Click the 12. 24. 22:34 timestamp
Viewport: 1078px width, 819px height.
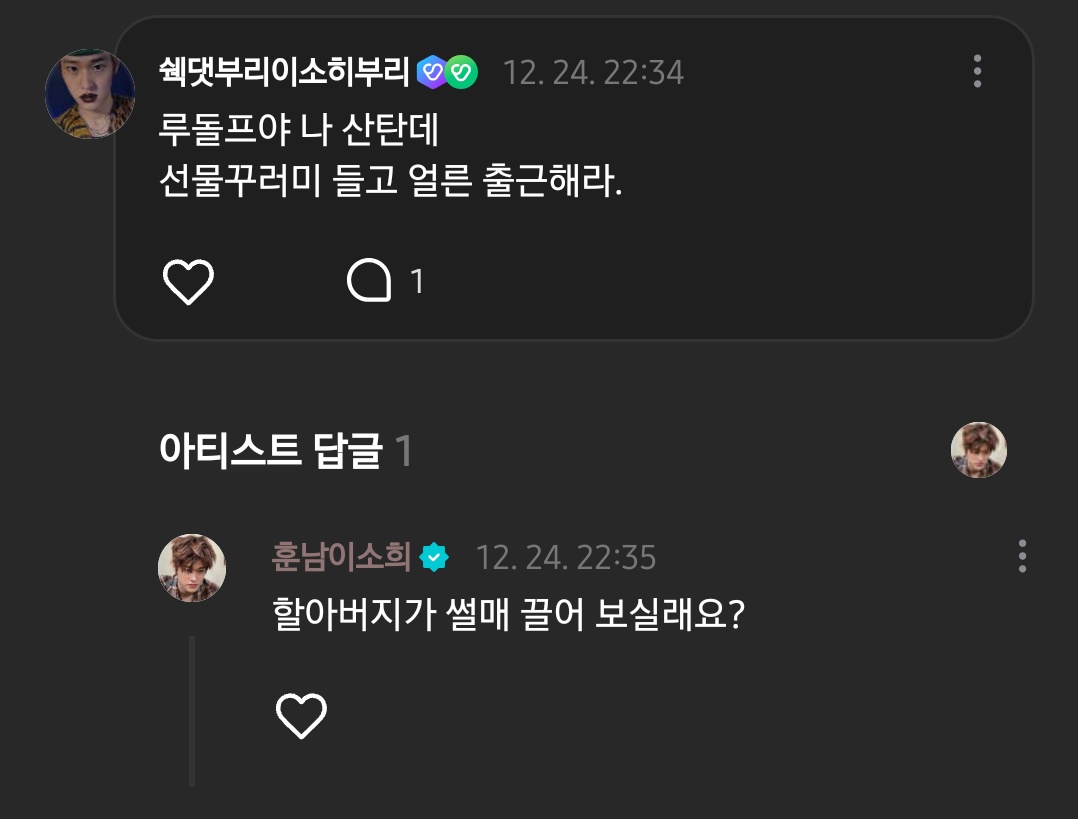(593, 73)
